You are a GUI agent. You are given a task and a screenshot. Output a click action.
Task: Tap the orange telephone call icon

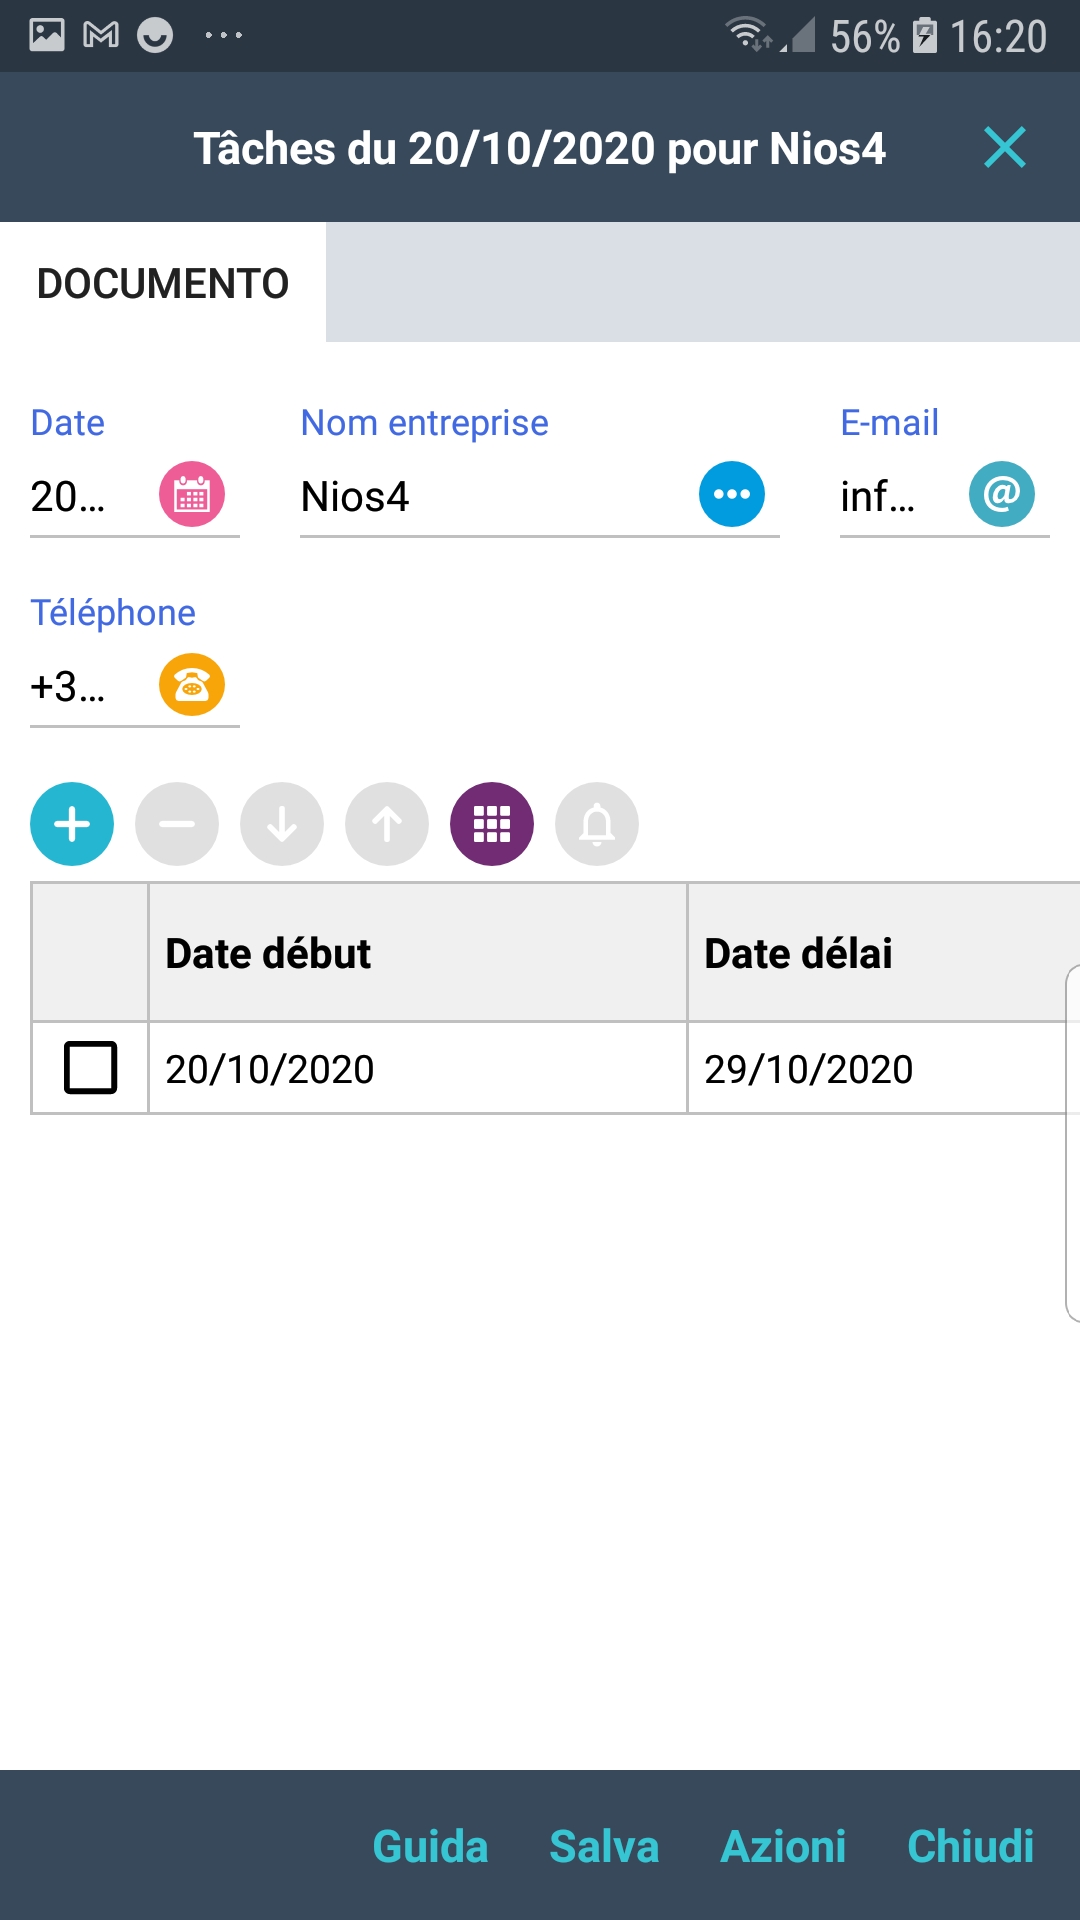pos(192,685)
